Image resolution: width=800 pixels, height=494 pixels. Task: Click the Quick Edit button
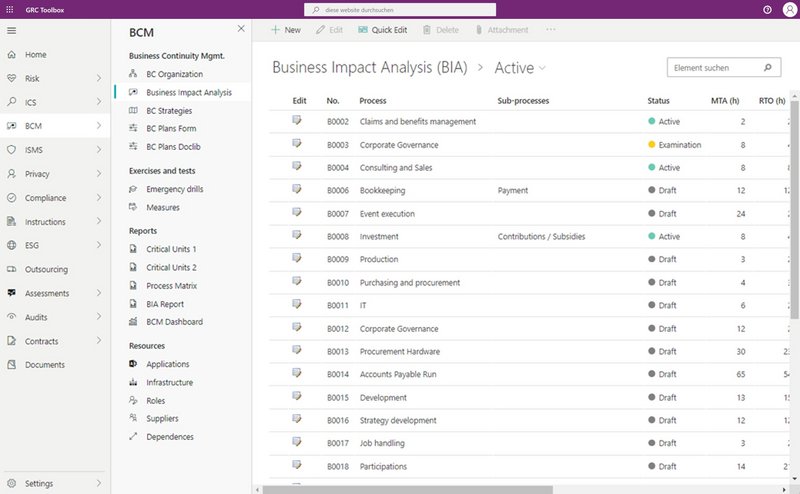(x=382, y=30)
